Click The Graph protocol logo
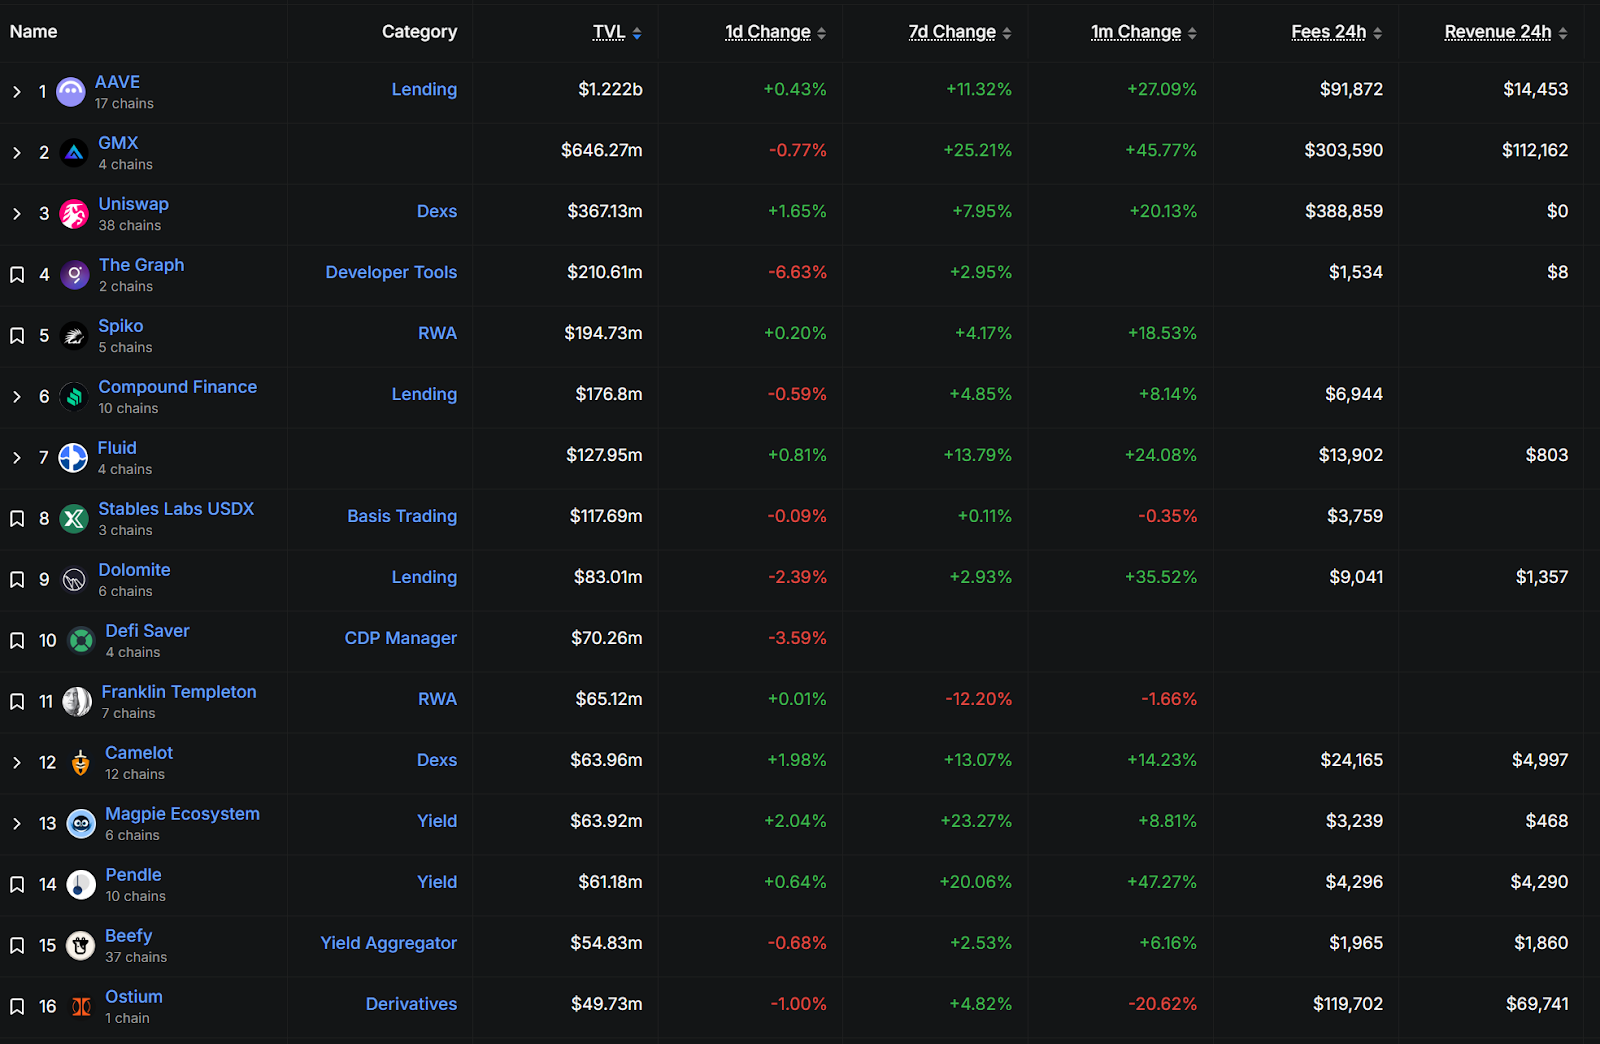This screenshot has height=1044, width=1600. pos(75,275)
